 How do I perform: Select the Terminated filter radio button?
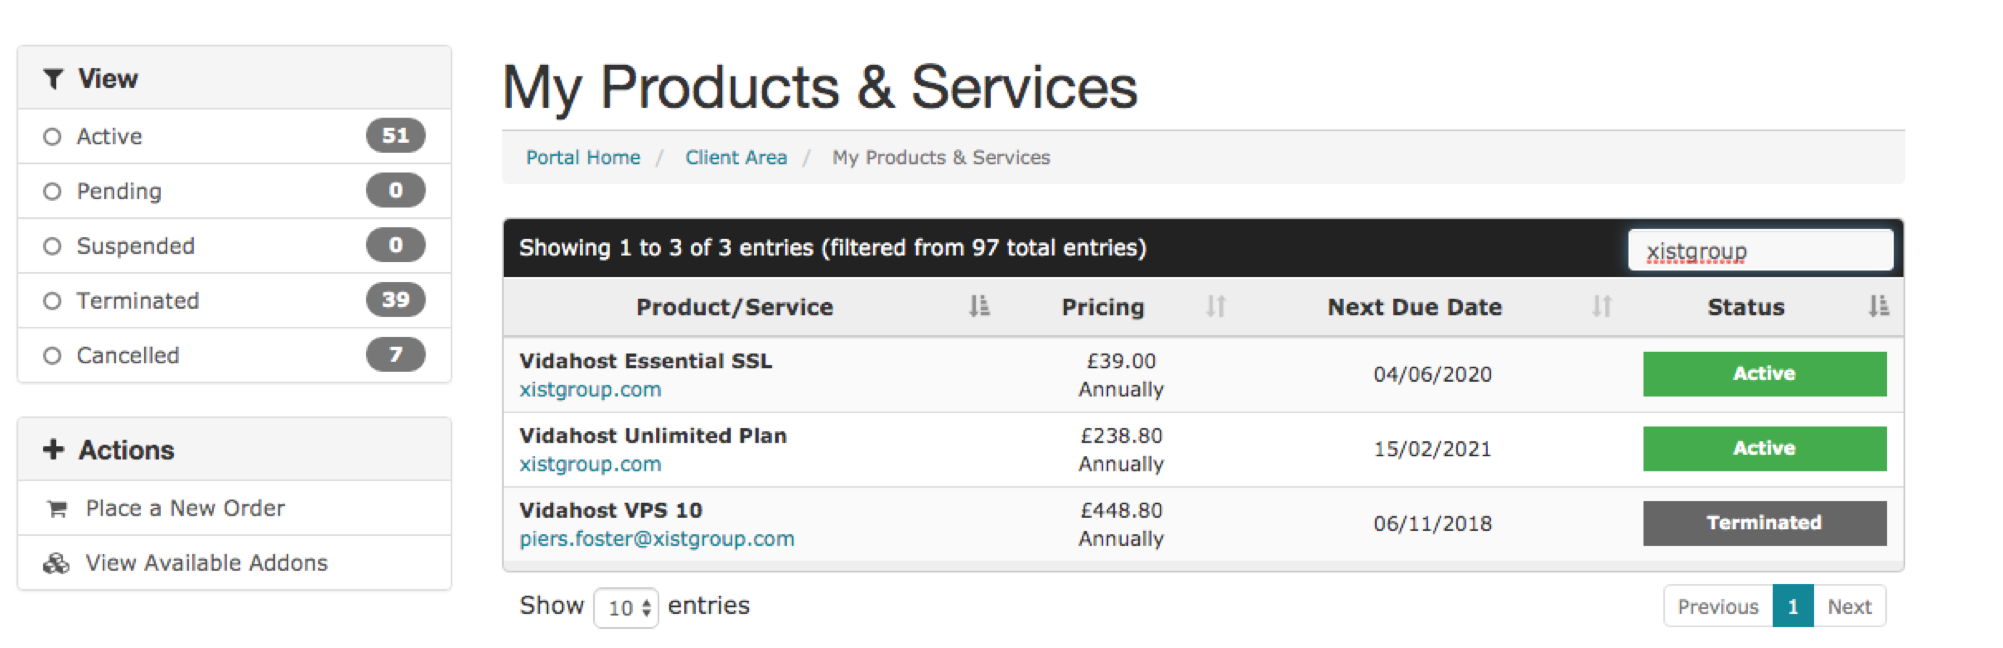(53, 301)
